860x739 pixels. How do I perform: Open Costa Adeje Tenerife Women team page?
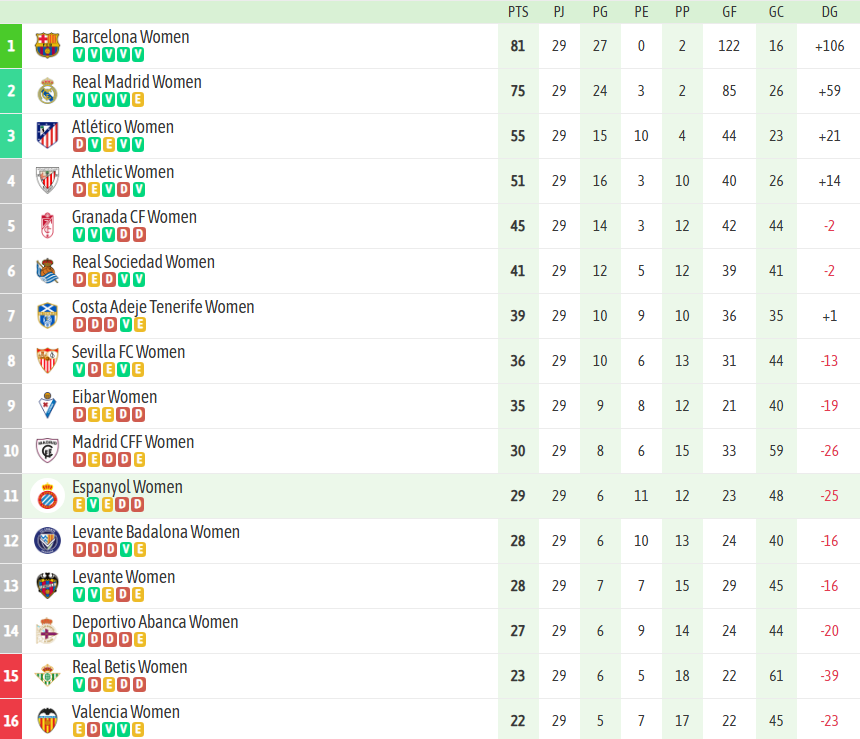pos(163,307)
